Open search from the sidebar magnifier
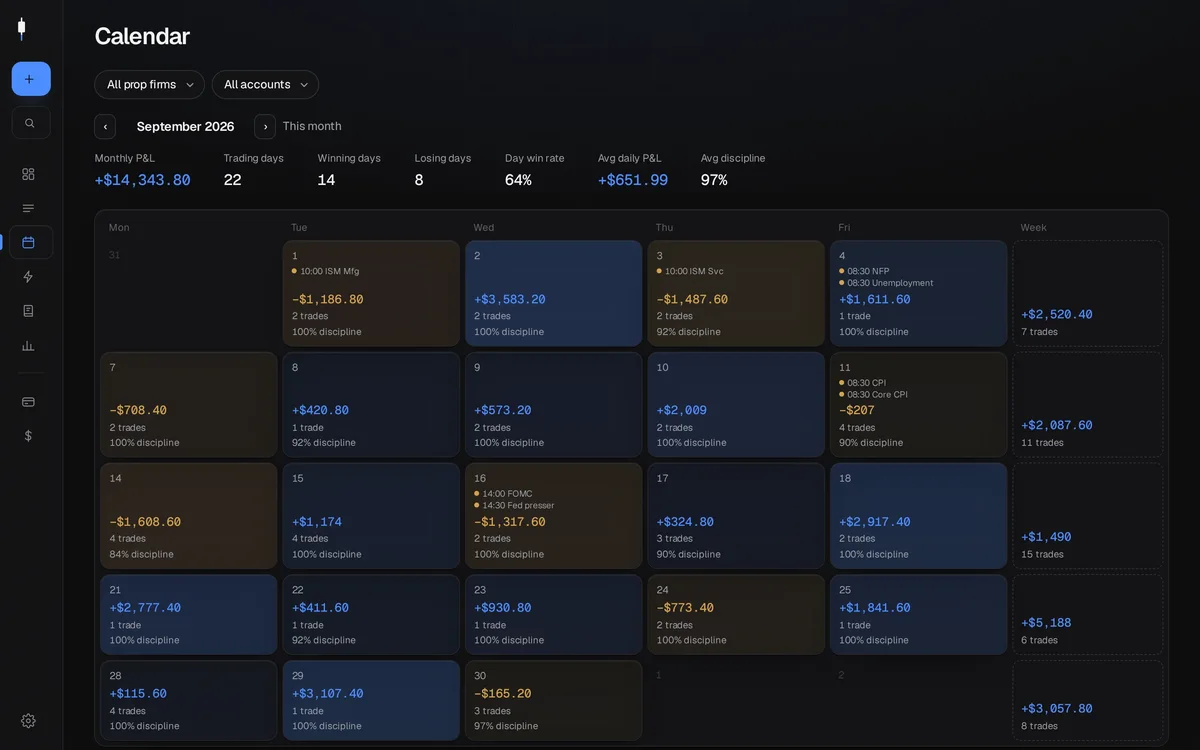The image size is (1200, 750). point(31,123)
